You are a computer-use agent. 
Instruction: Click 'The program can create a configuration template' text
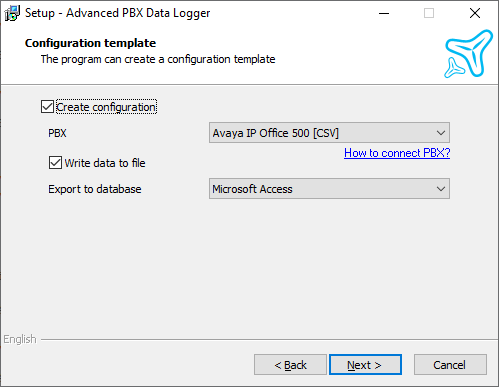158,59
